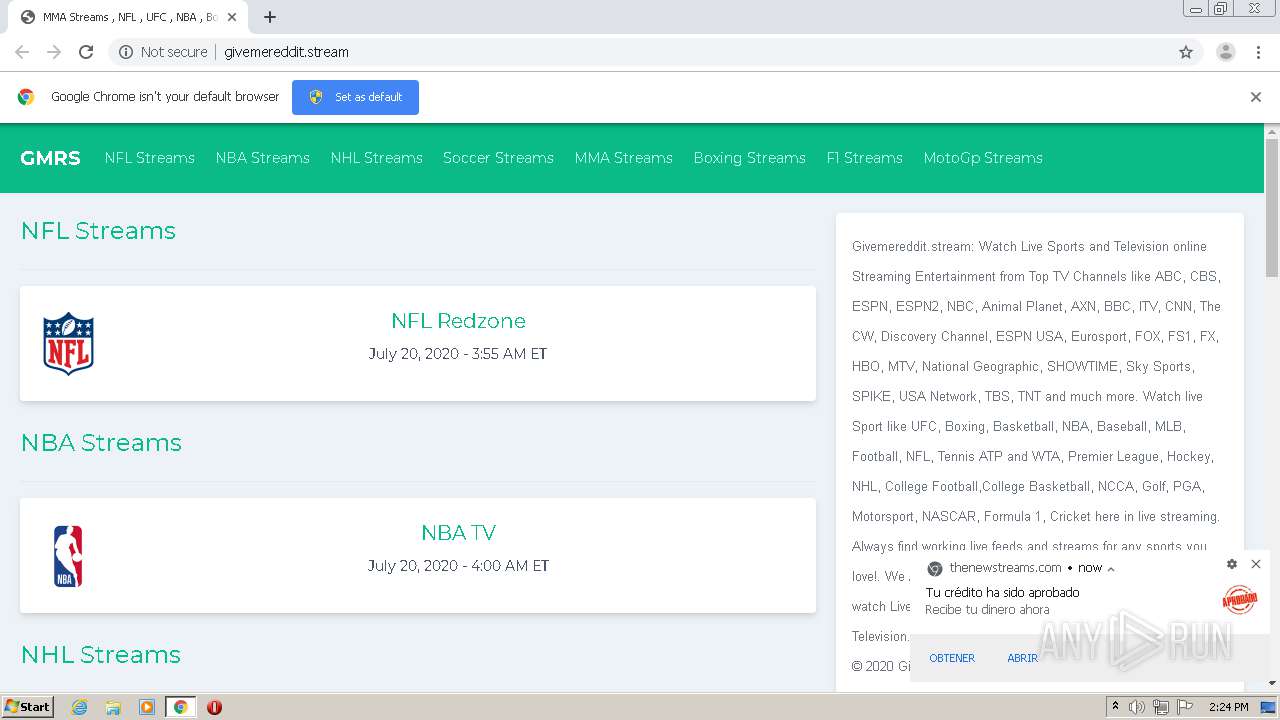Open MotoGp Streams in navigation bar
This screenshot has height=720, width=1280.
pyautogui.click(x=983, y=158)
